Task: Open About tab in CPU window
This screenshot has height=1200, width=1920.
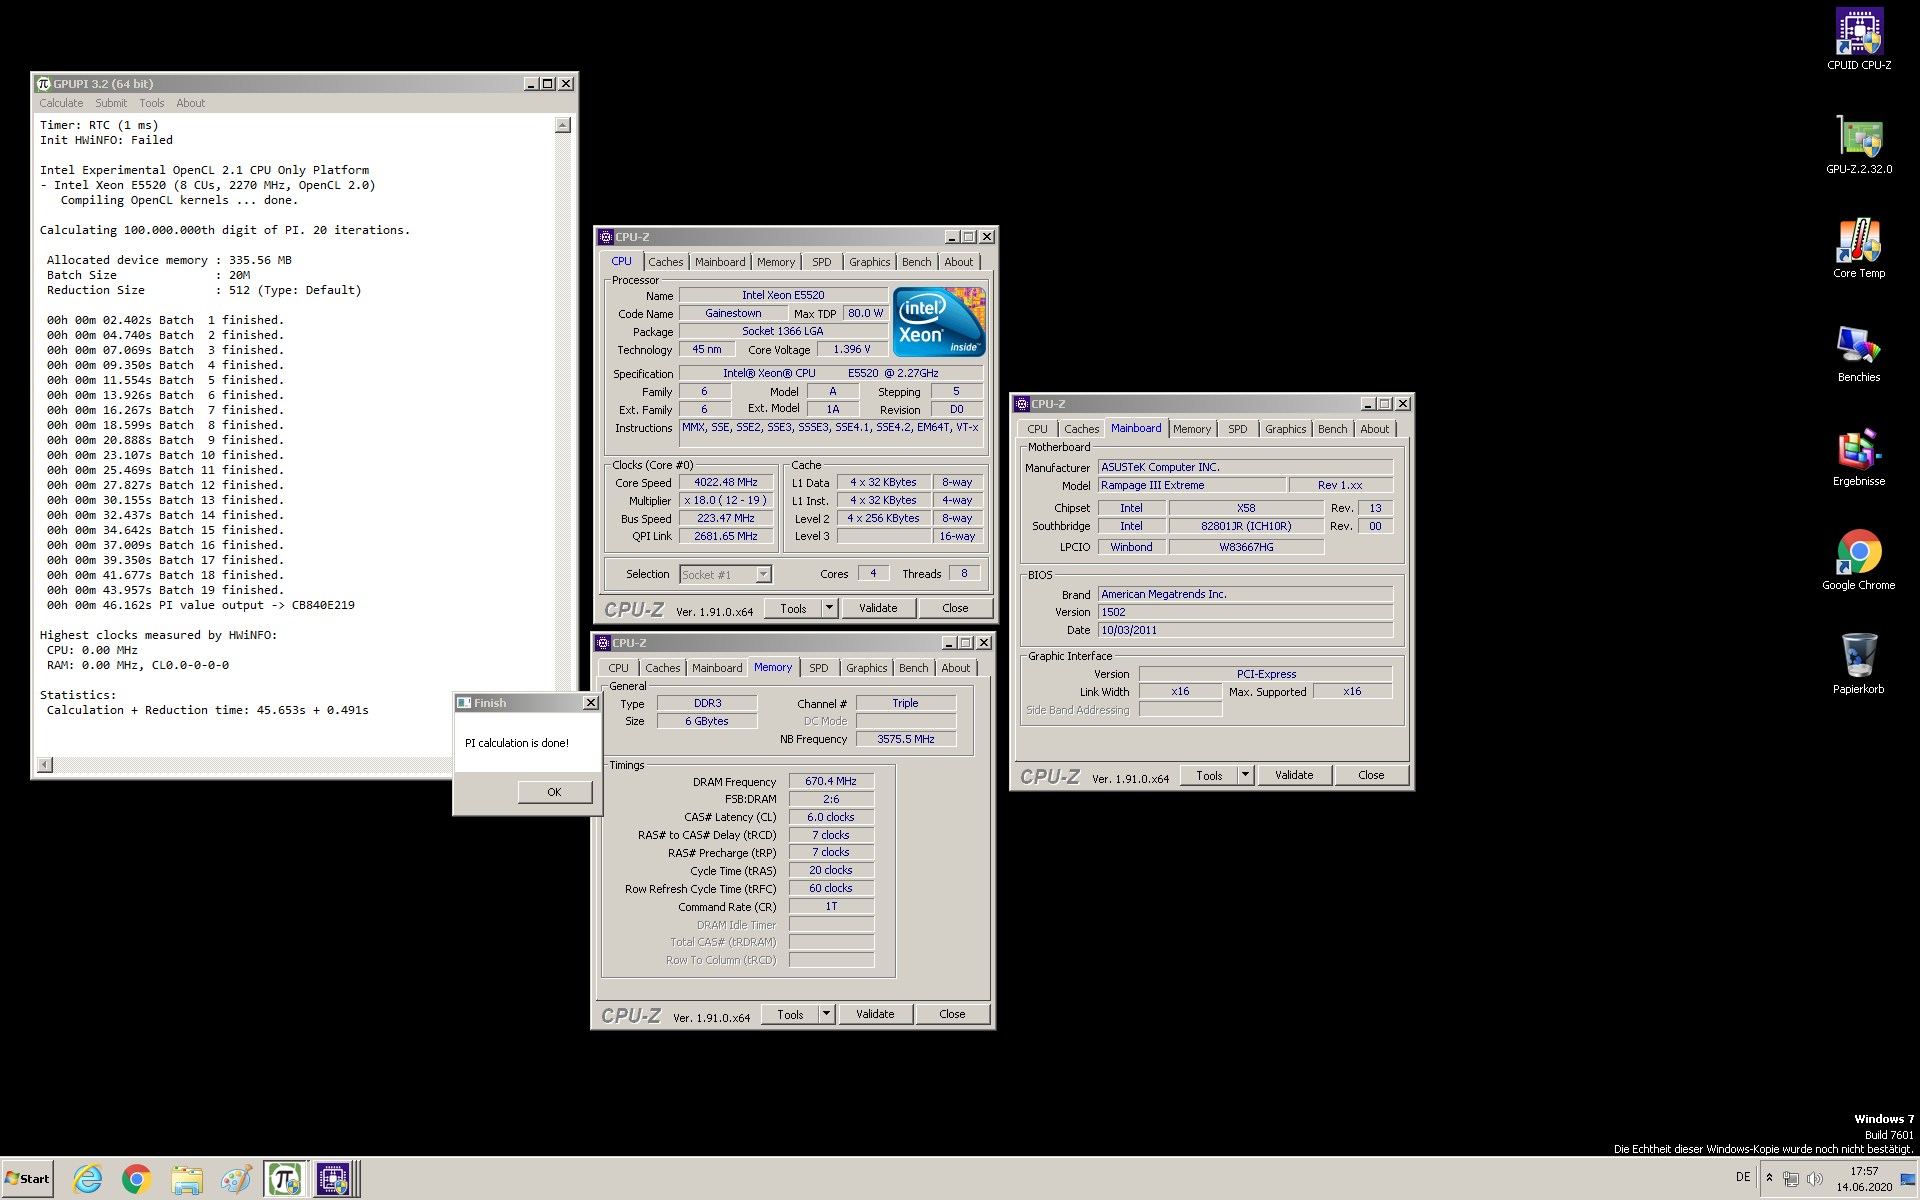Action: click(x=958, y=262)
